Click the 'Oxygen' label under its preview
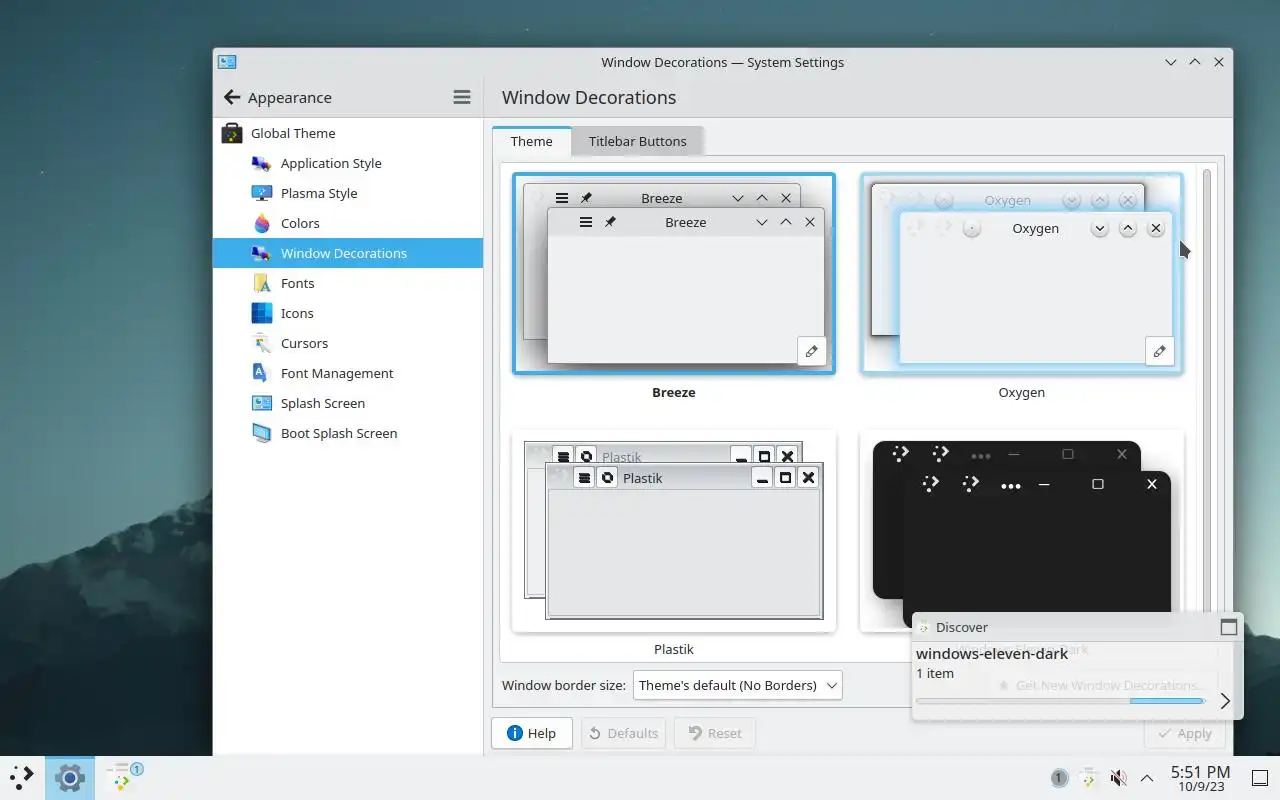Viewport: 1280px width, 800px height. coord(1022,392)
